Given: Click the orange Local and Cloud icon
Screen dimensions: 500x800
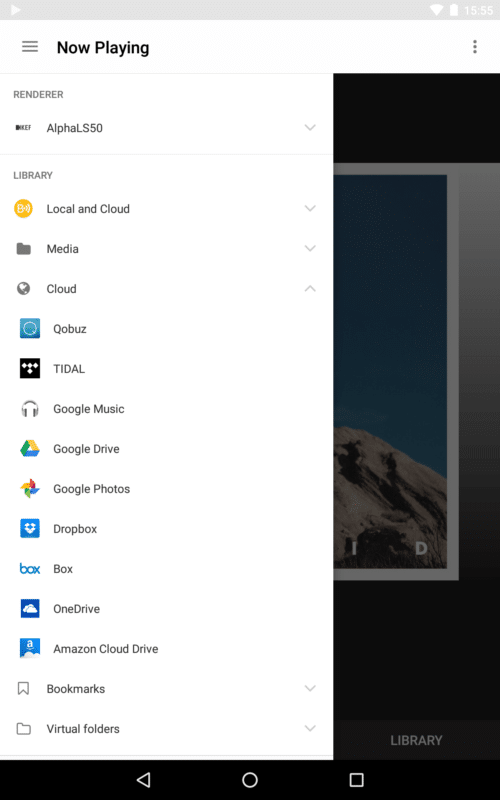Looking at the screenshot, I should coord(23,209).
